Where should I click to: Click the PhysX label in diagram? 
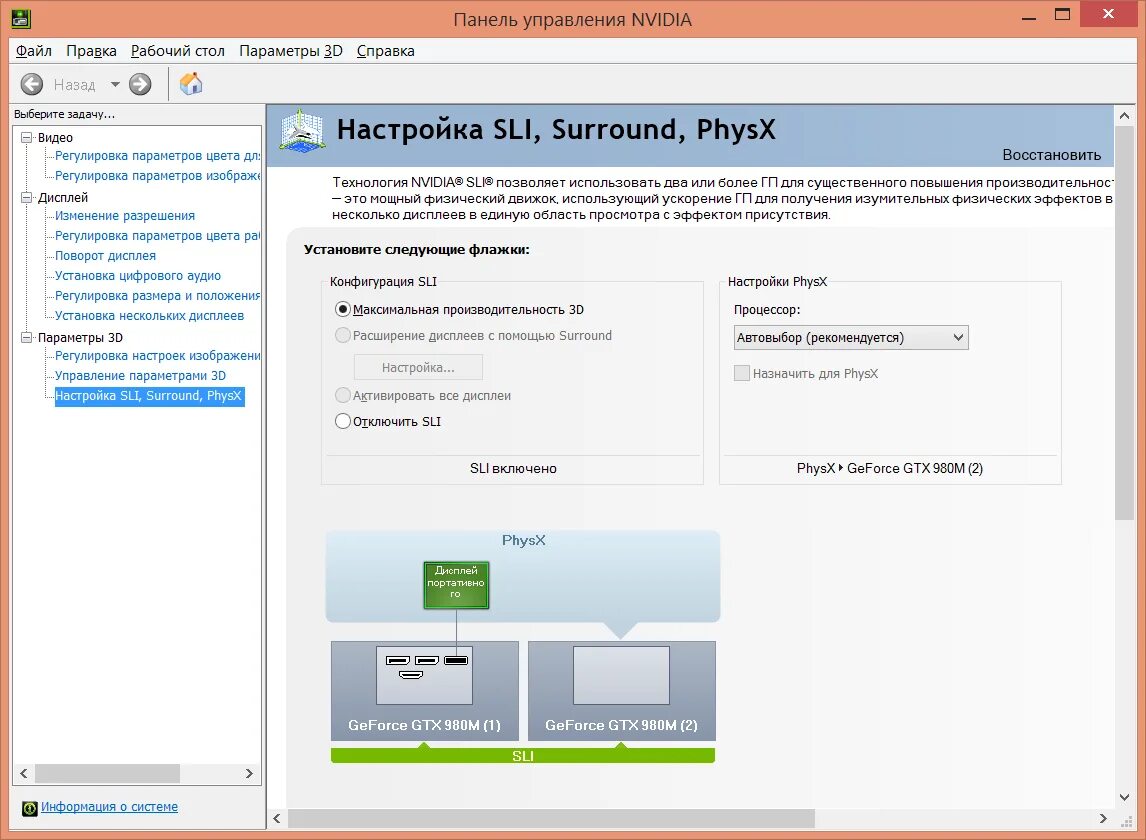[x=523, y=540]
